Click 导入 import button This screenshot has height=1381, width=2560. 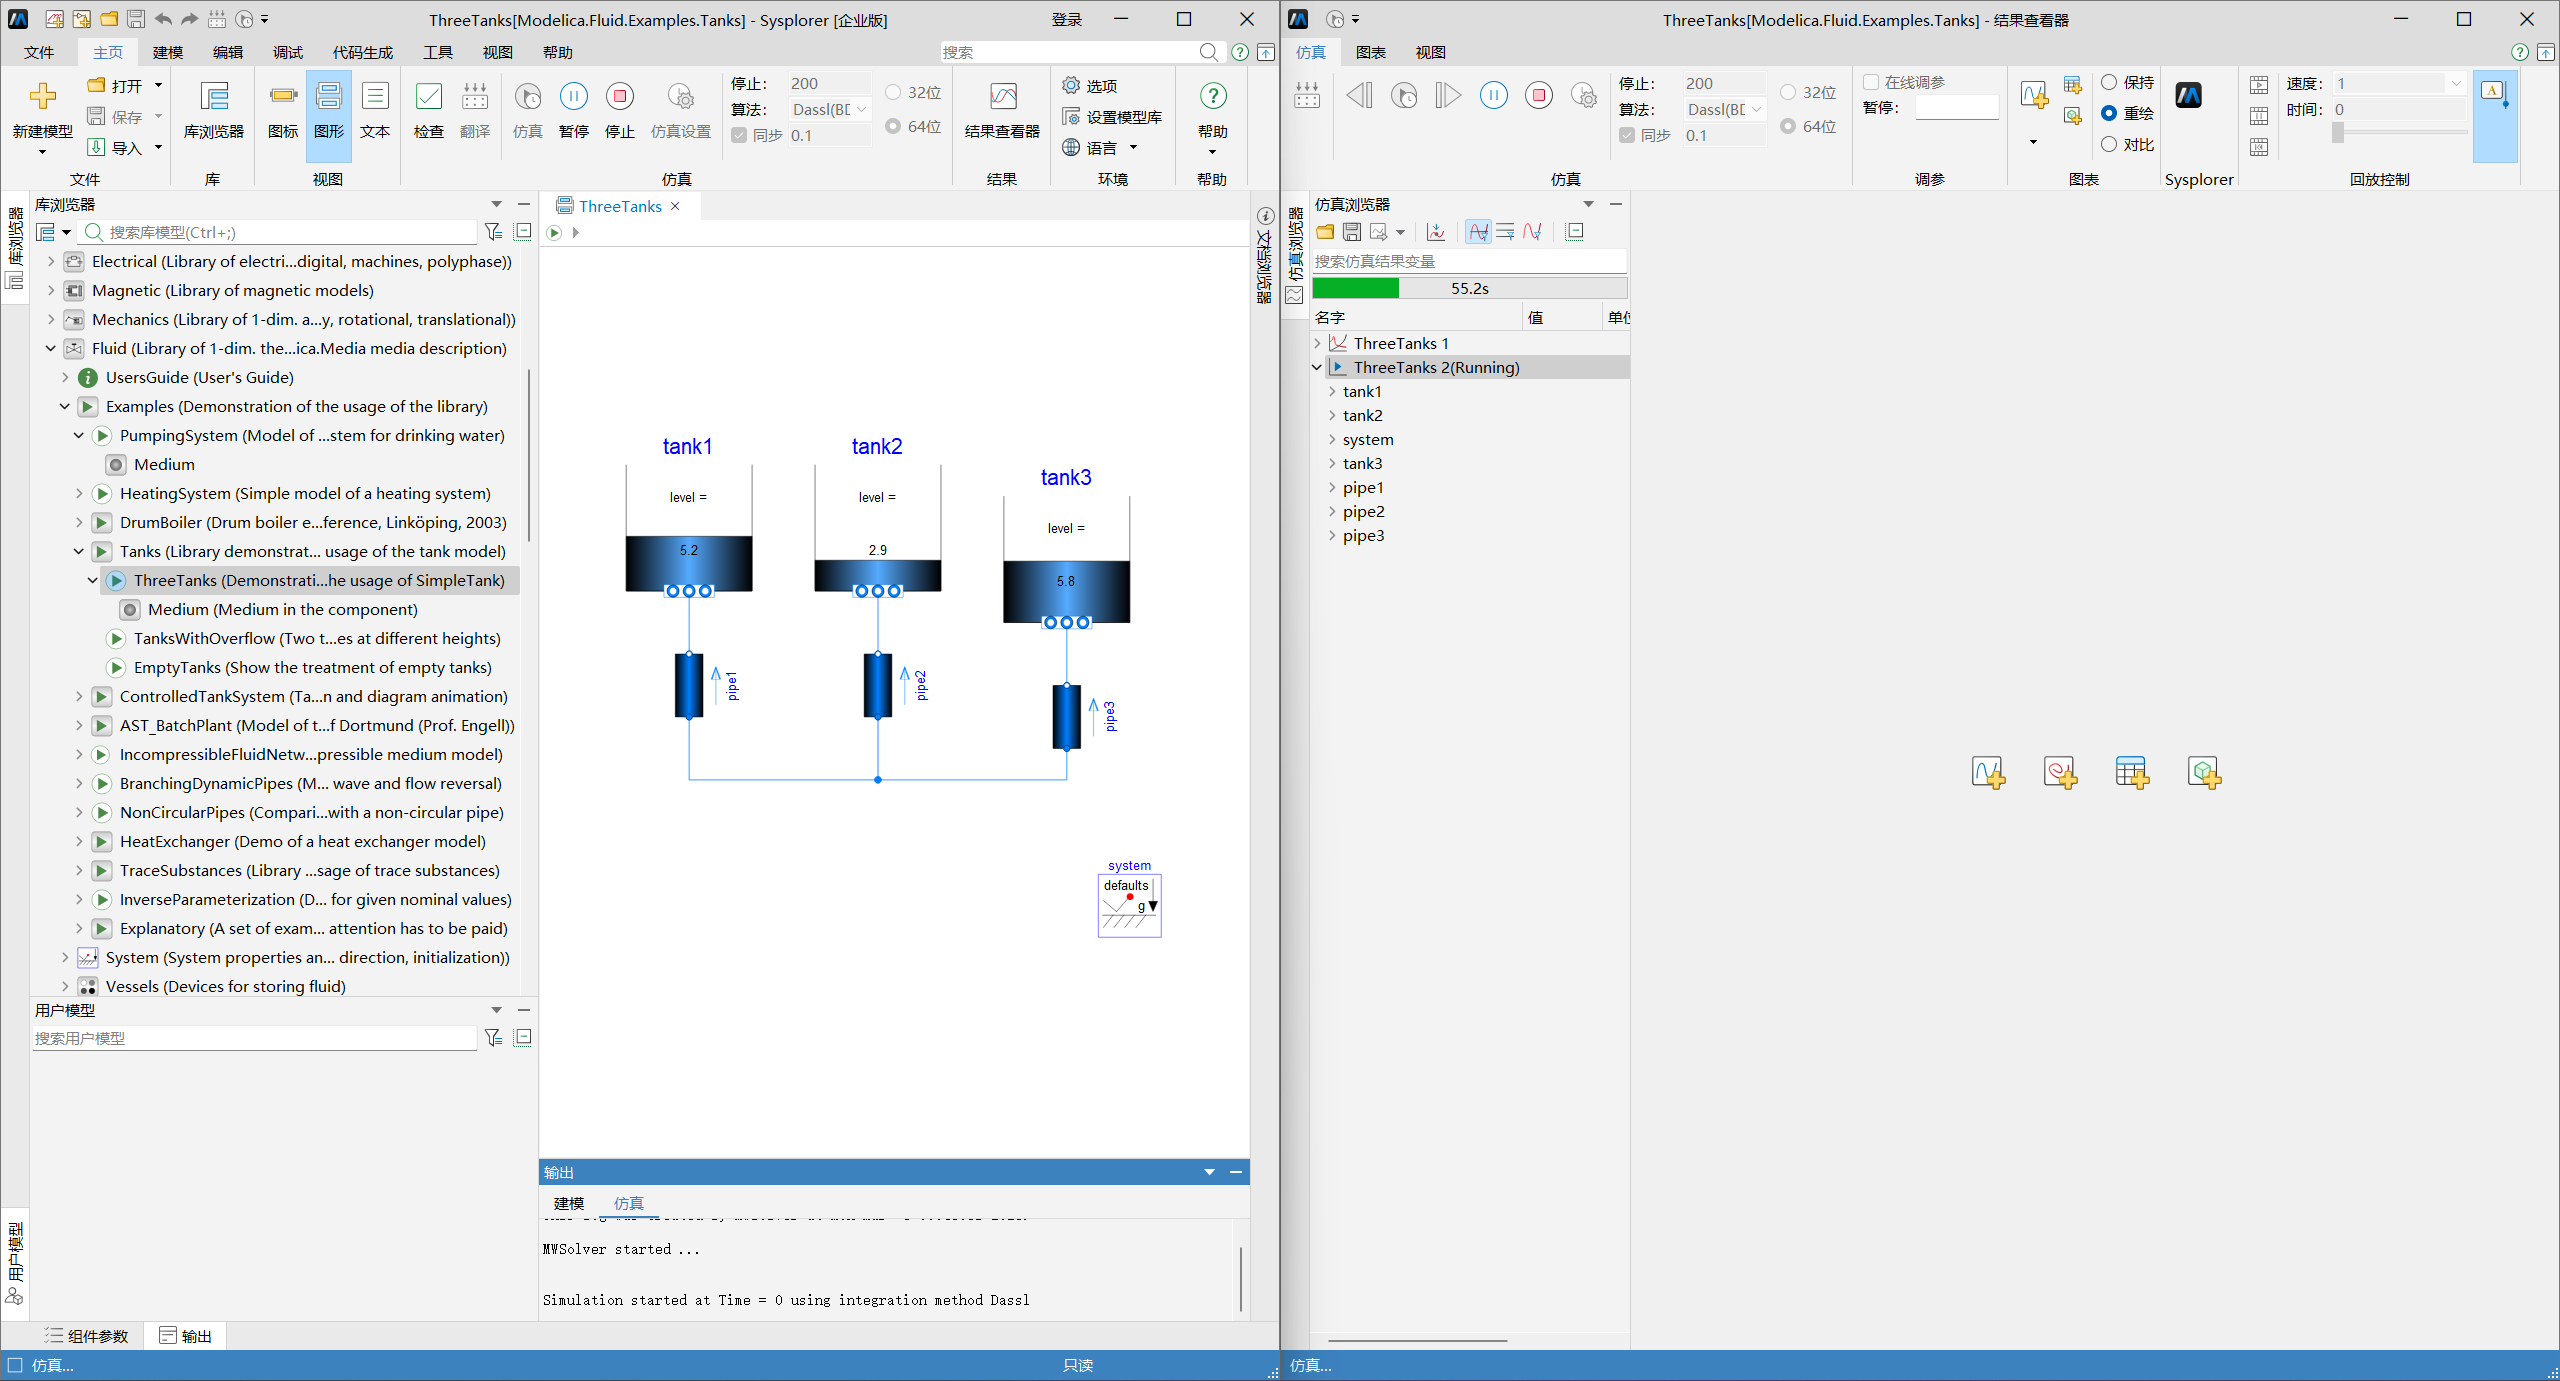(115, 148)
